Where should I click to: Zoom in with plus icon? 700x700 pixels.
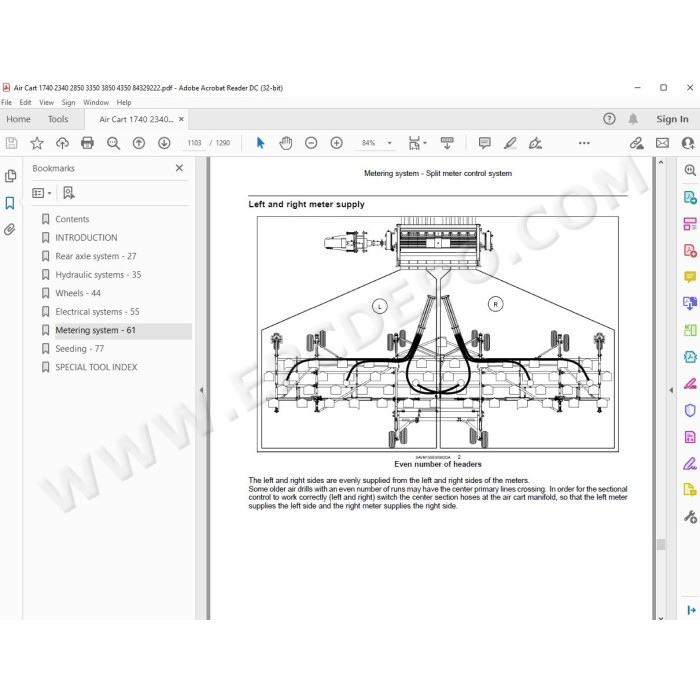tap(337, 143)
